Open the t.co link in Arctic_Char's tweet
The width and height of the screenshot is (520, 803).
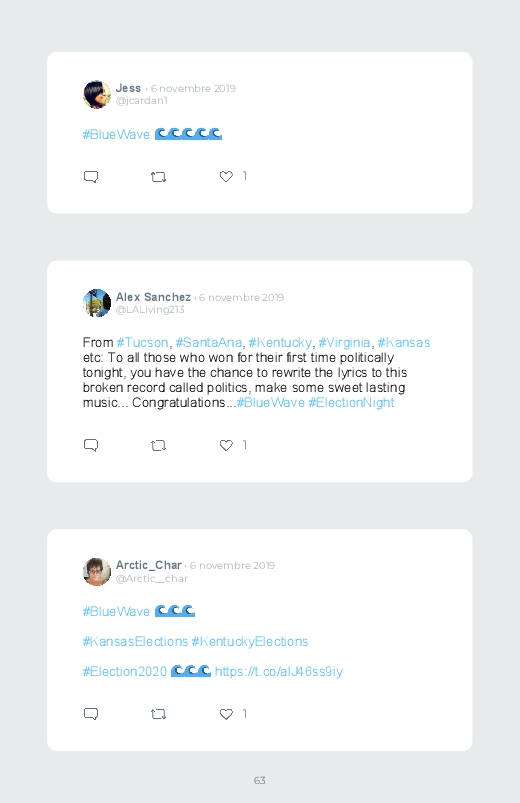pos(279,671)
